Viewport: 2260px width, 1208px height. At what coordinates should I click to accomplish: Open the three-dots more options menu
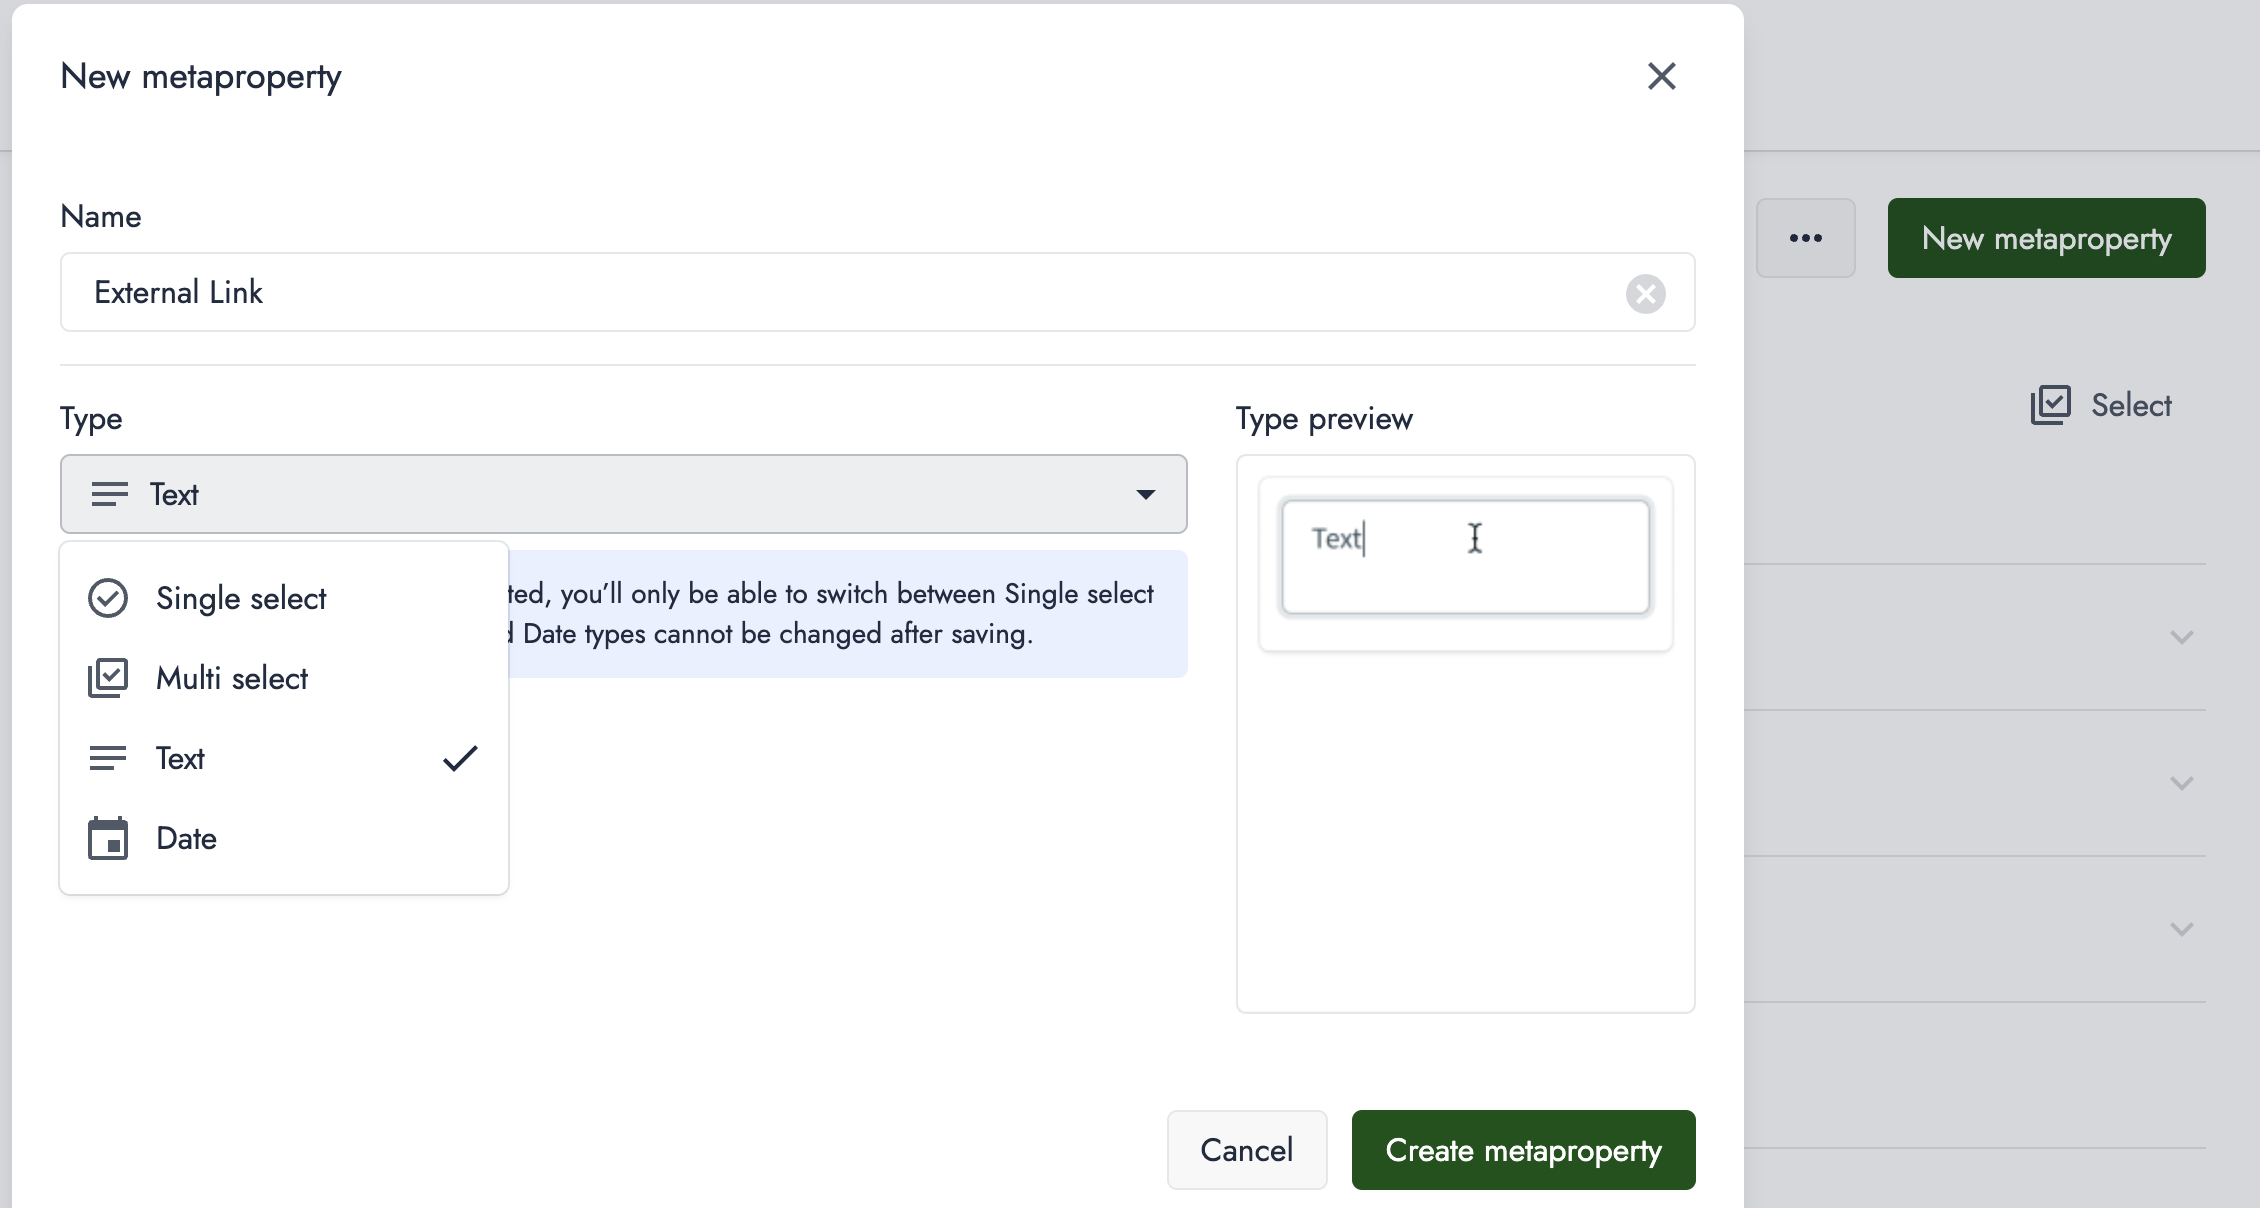coord(1806,238)
